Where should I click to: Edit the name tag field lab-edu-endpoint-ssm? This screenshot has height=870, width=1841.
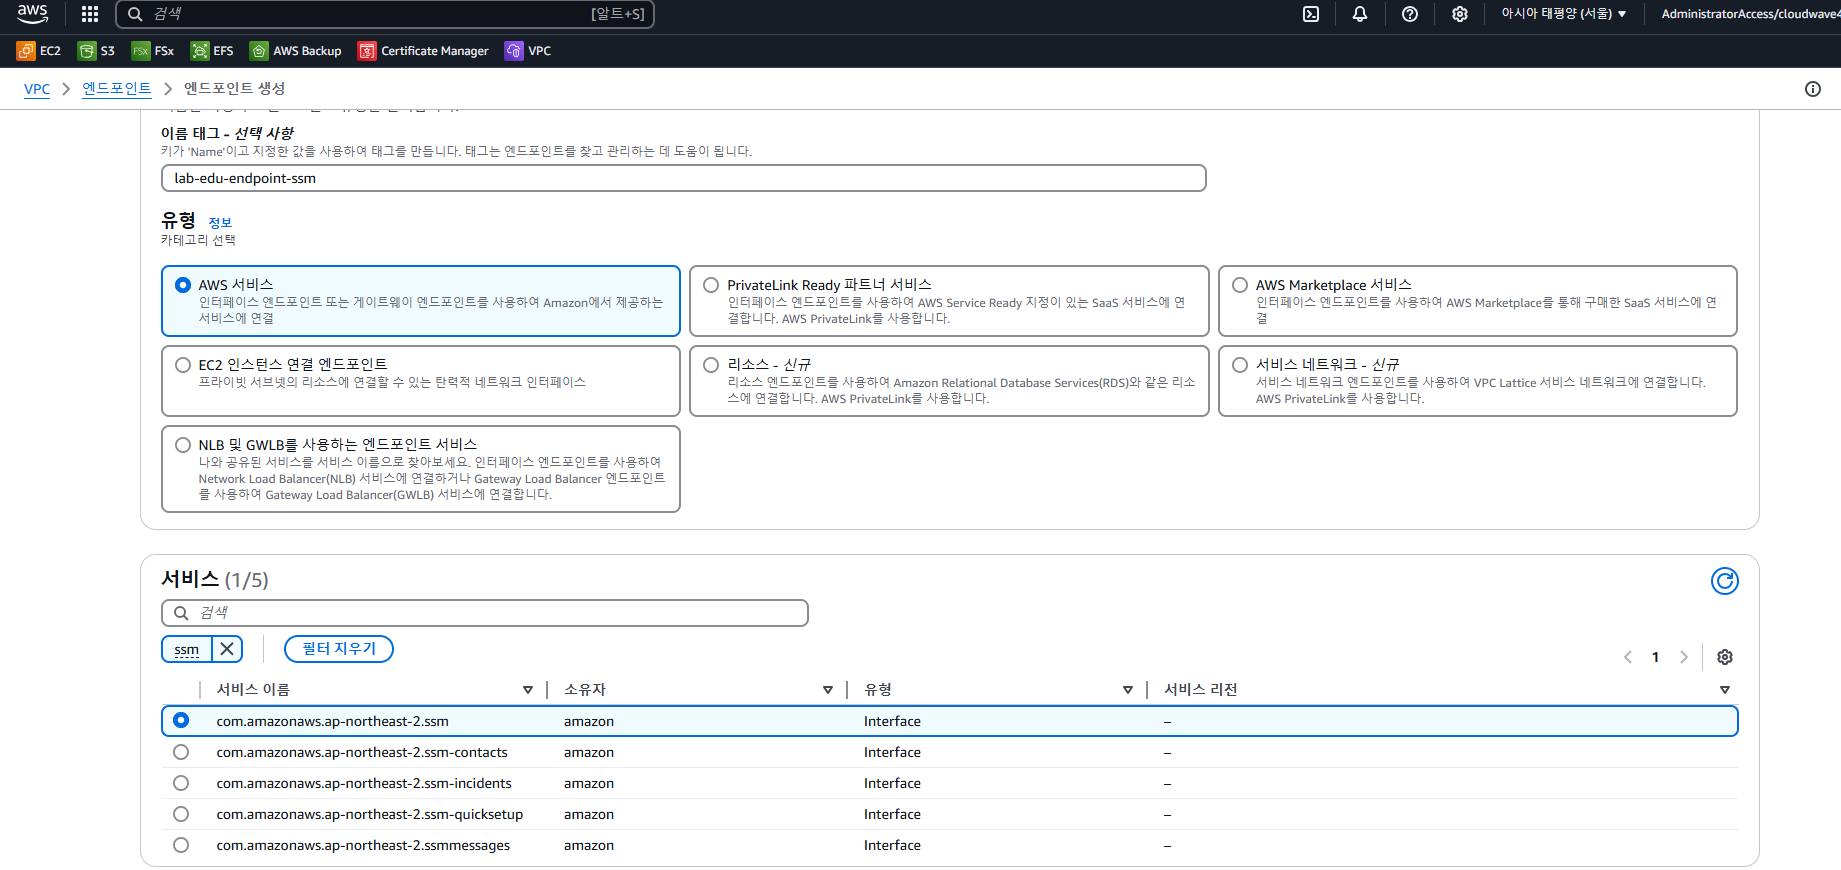pos(684,178)
